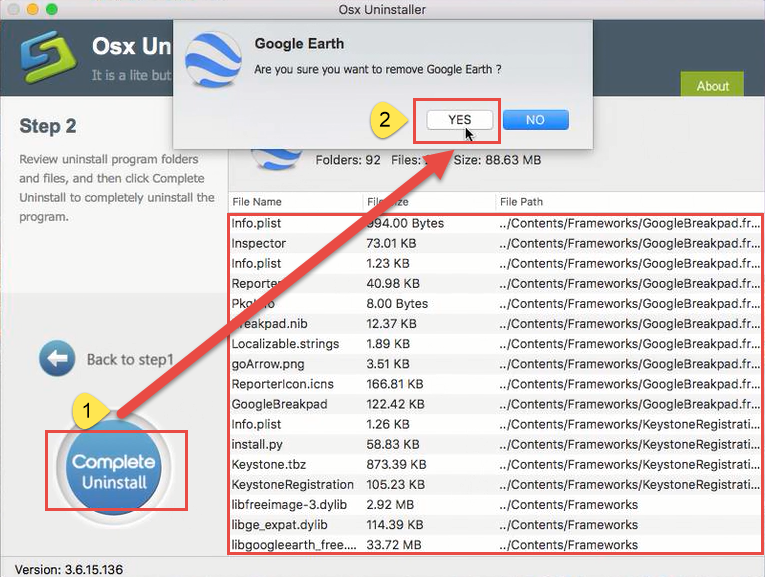
Task: Select the Localizable.strings file row
Action: 285,344
